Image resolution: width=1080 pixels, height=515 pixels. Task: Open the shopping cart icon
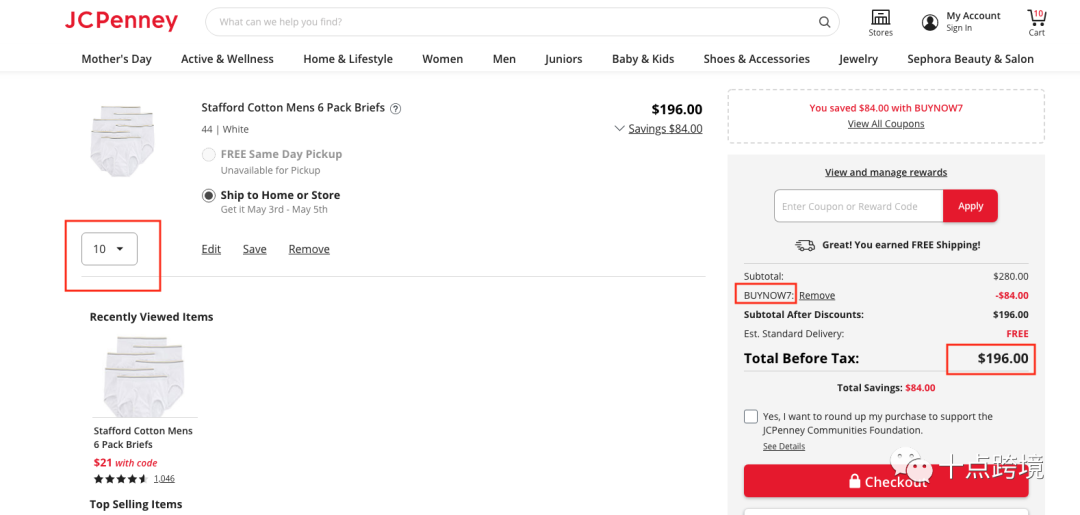coord(1037,17)
